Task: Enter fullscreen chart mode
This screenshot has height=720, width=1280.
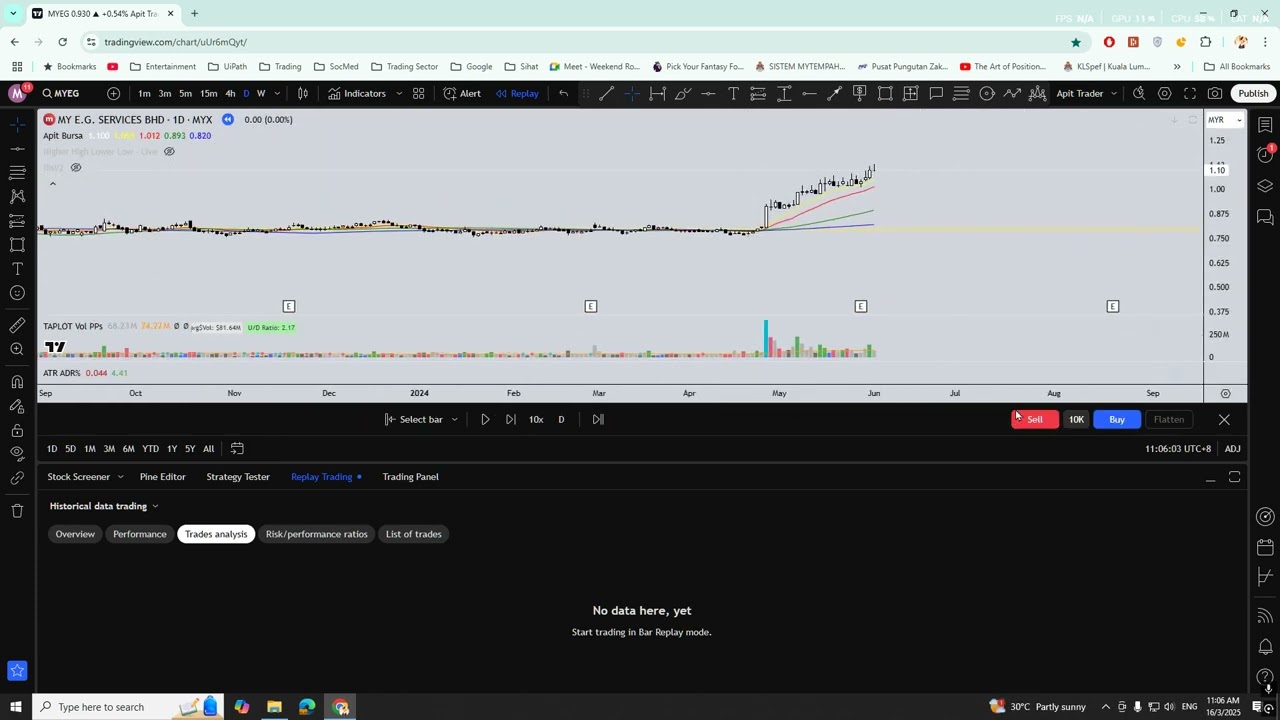Action: pos(1190,93)
